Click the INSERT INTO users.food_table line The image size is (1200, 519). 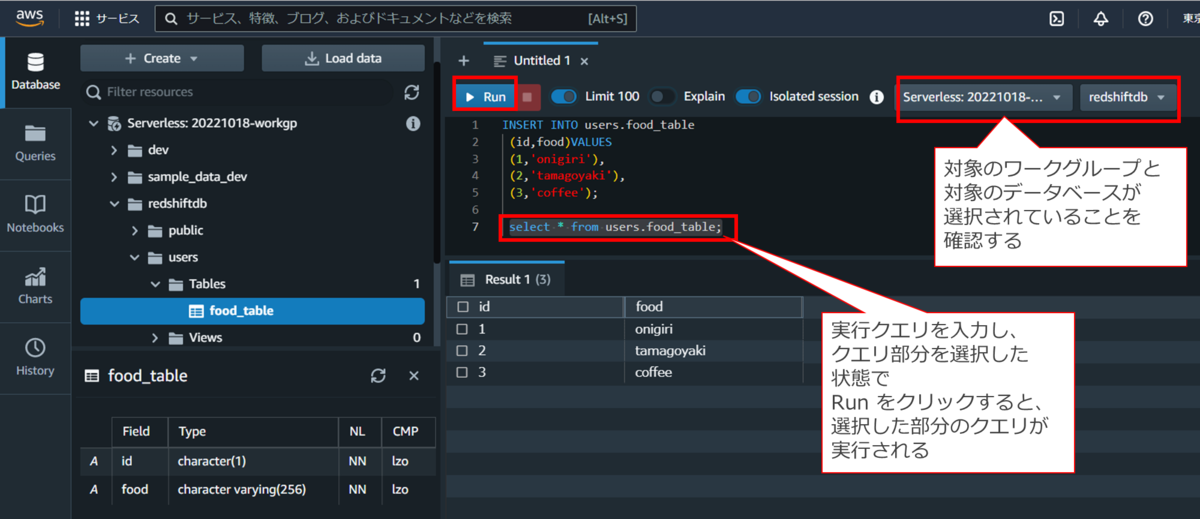point(598,125)
